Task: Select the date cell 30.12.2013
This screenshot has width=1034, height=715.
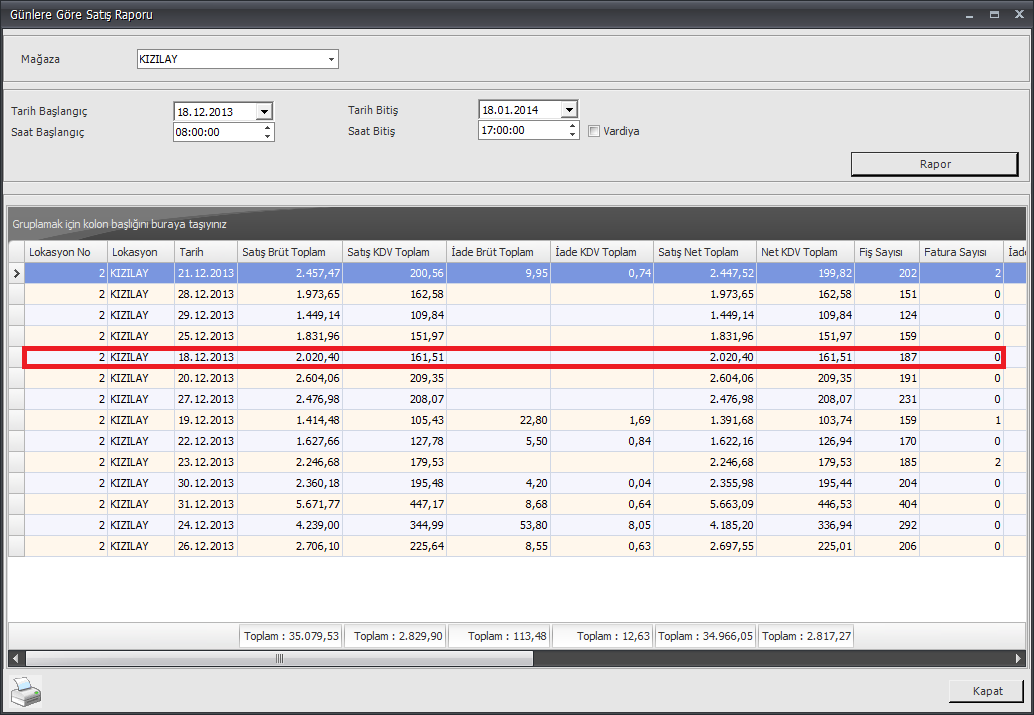Action: pos(206,483)
